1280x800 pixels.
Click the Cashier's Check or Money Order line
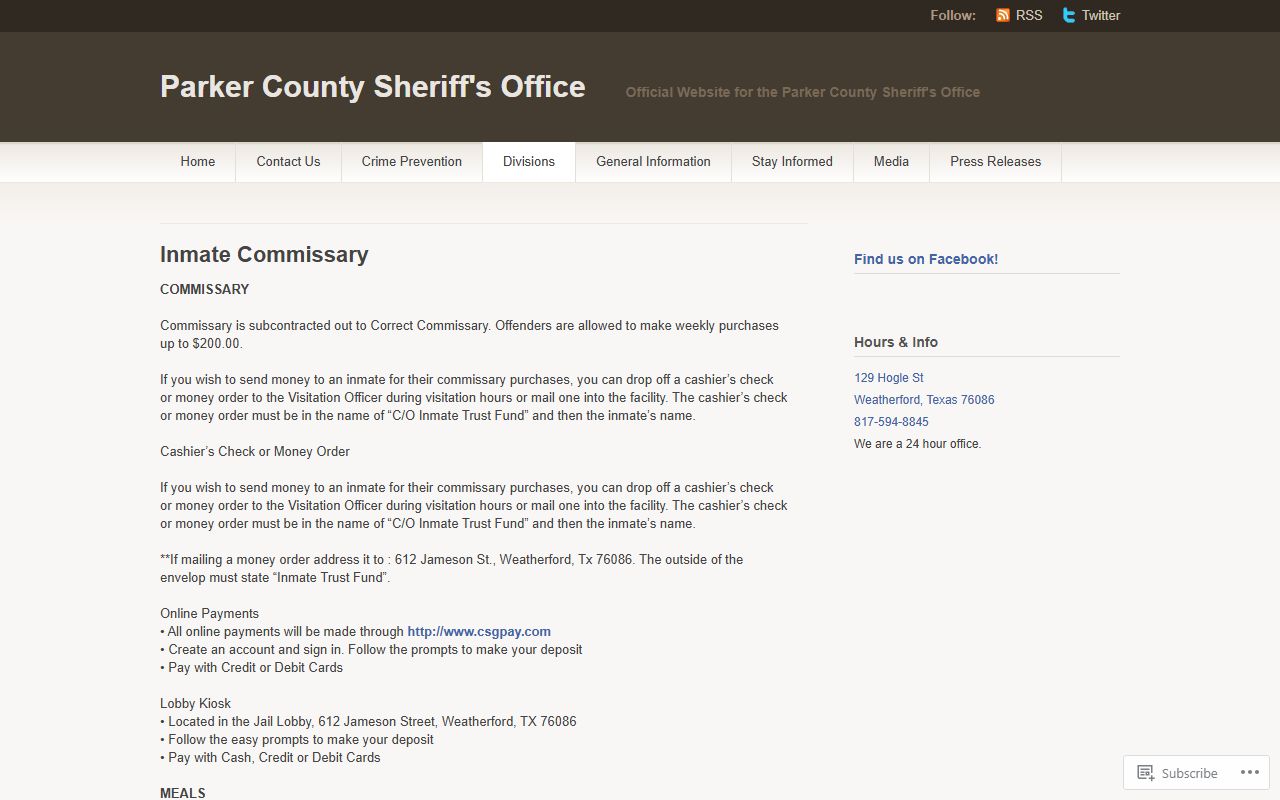tap(255, 451)
